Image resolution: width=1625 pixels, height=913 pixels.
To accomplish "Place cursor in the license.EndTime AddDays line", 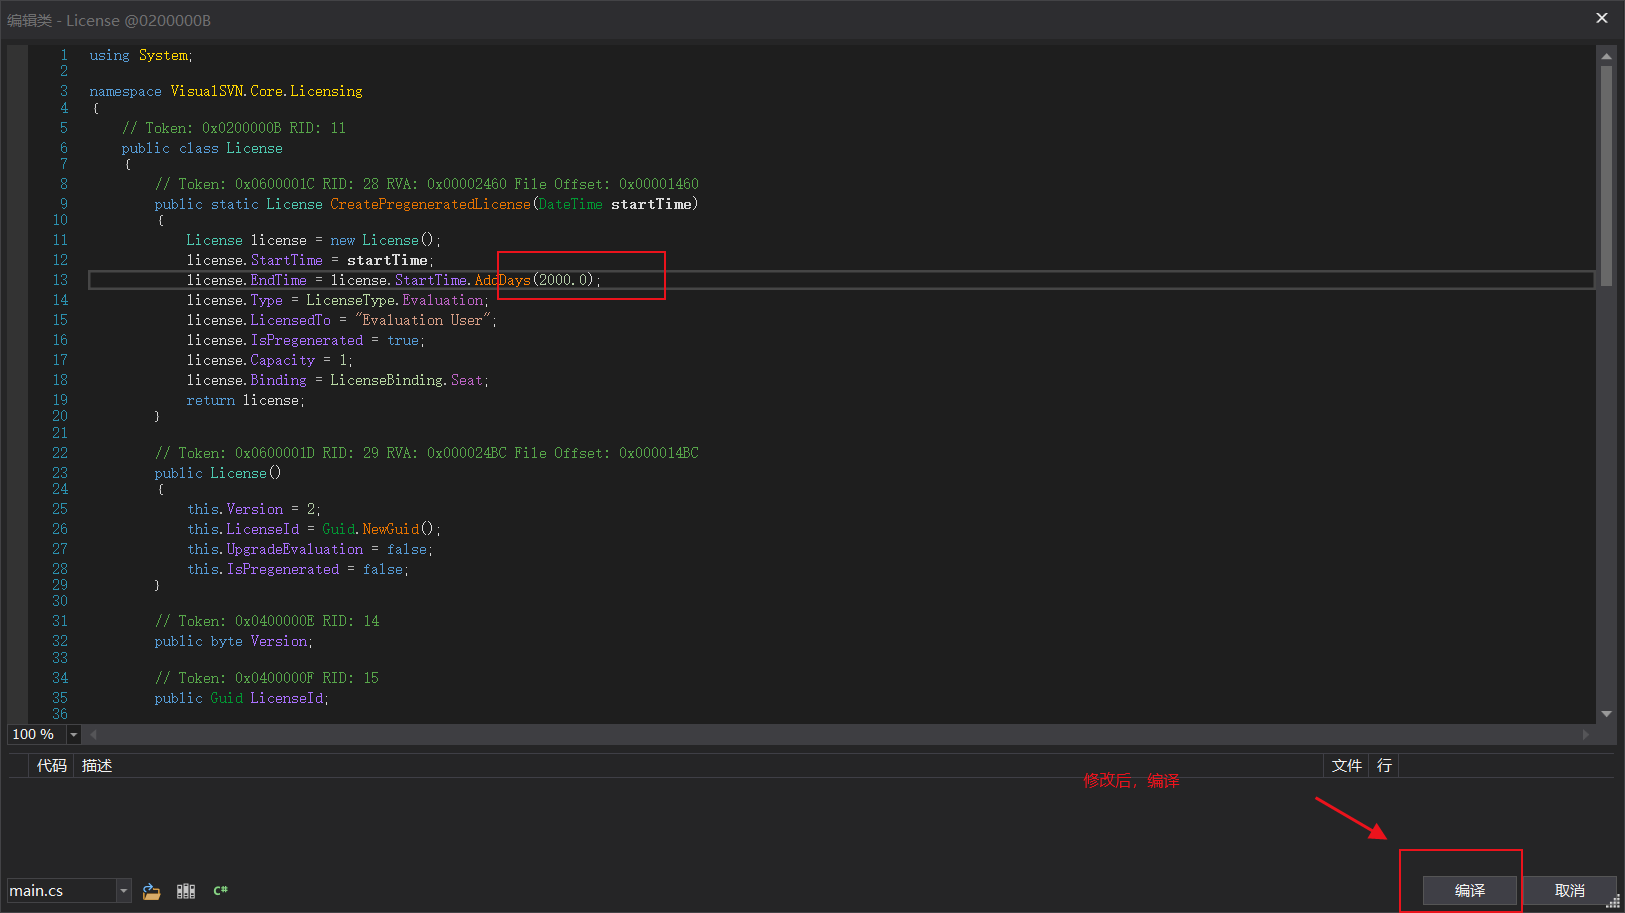I will pyautogui.click(x=394, y=280).
